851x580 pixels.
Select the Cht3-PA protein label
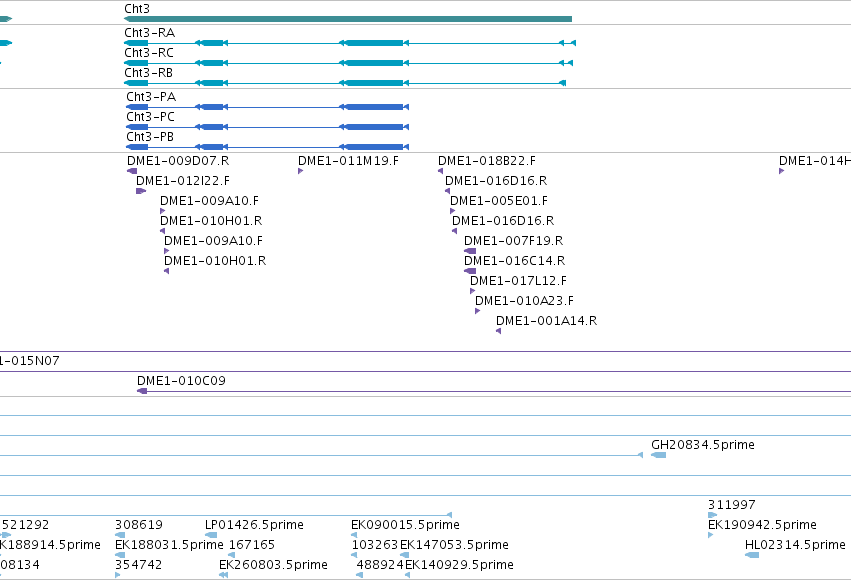point(151,97)
